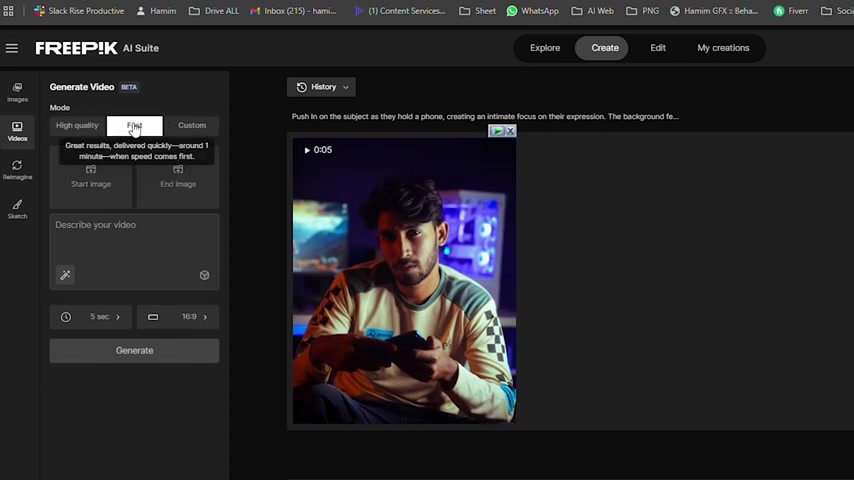854x480 pixels.
Task: Select High quality mode
Action: [x=77, y=126]
